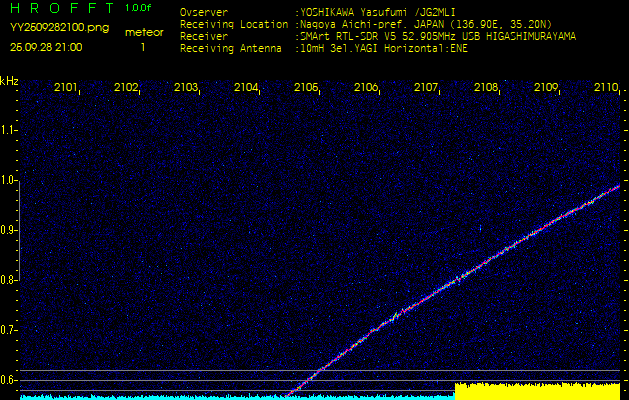Click the 0.7 frequency axis tick

[10, 330]
